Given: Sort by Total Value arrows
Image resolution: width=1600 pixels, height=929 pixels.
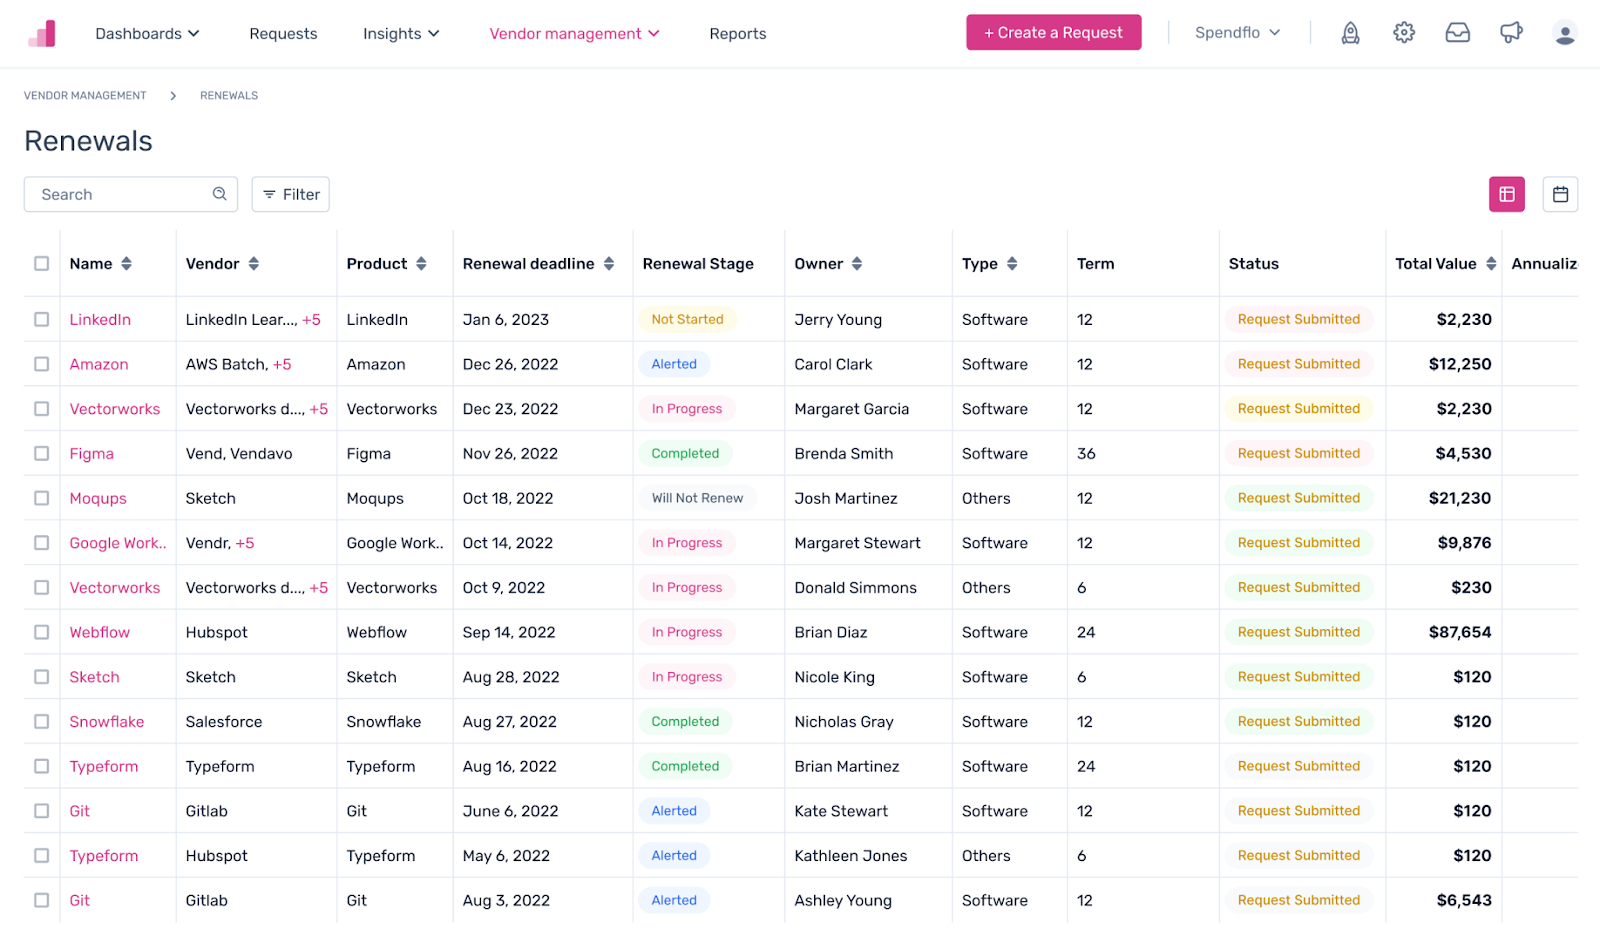Looking at the screenshot, I should pyautogui.click(x=1491, y=264).
